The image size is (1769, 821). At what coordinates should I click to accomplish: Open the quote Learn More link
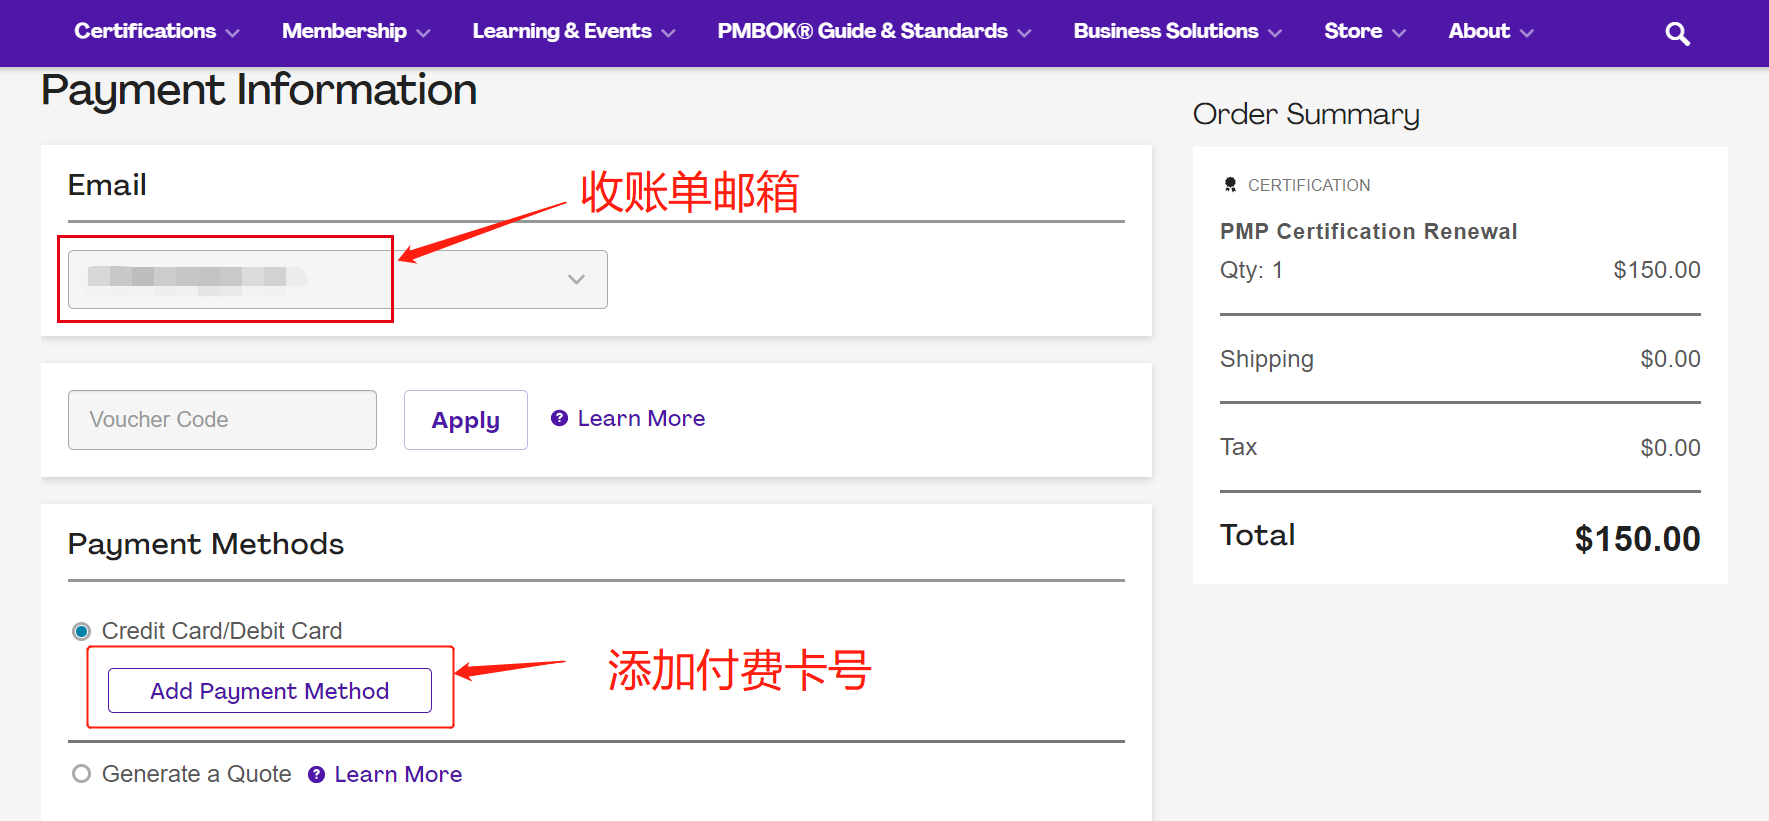[398, 774]
